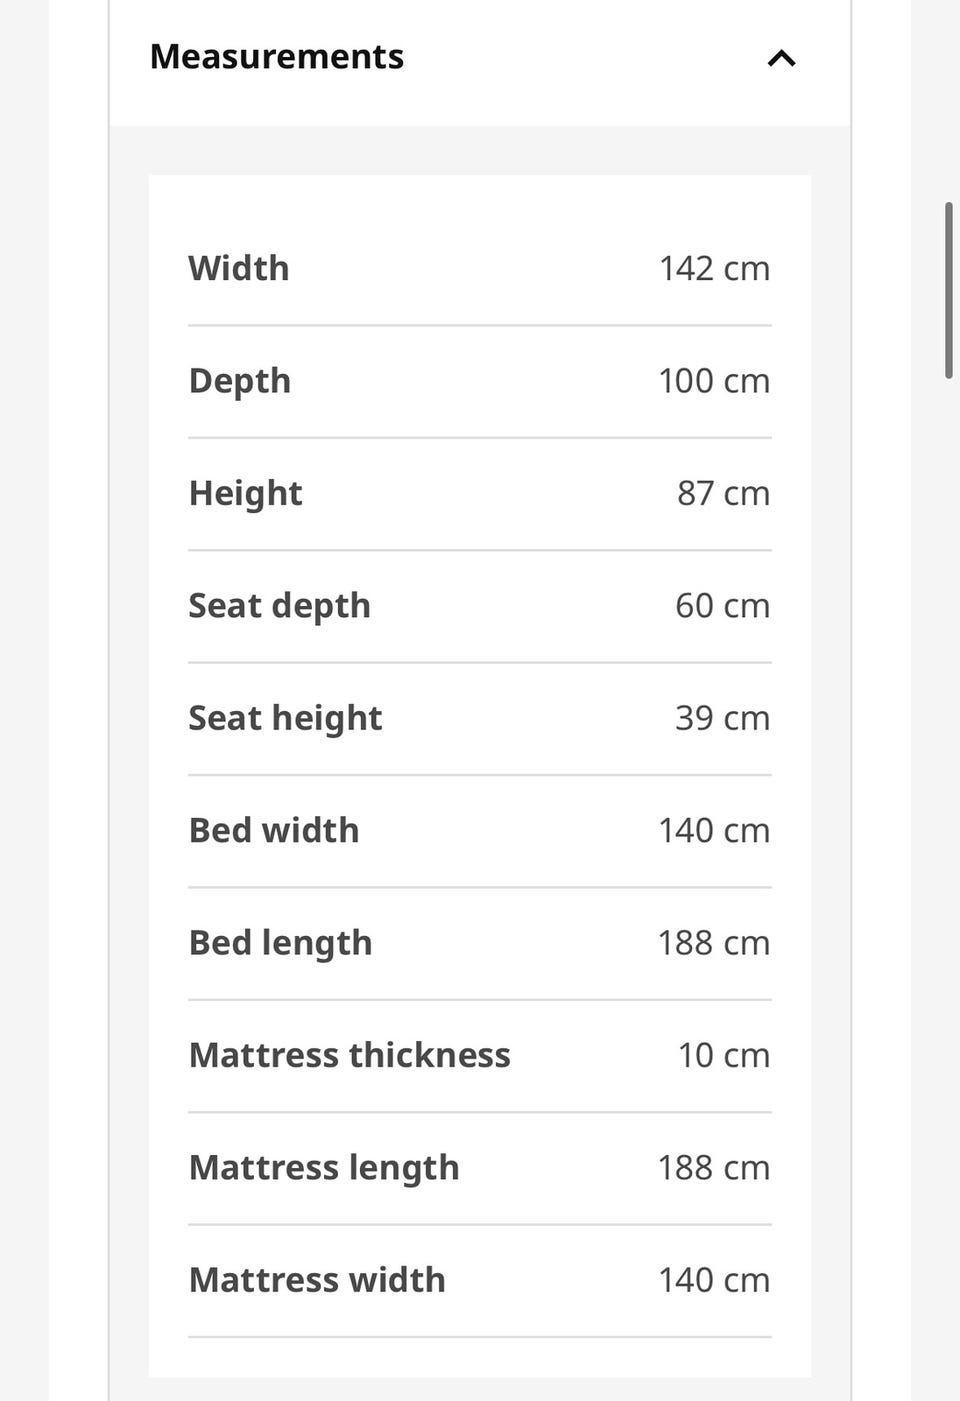The width and height of the screenshot is (960, 1401).
Task: Click the 87 cm height value
Action: 723,493
